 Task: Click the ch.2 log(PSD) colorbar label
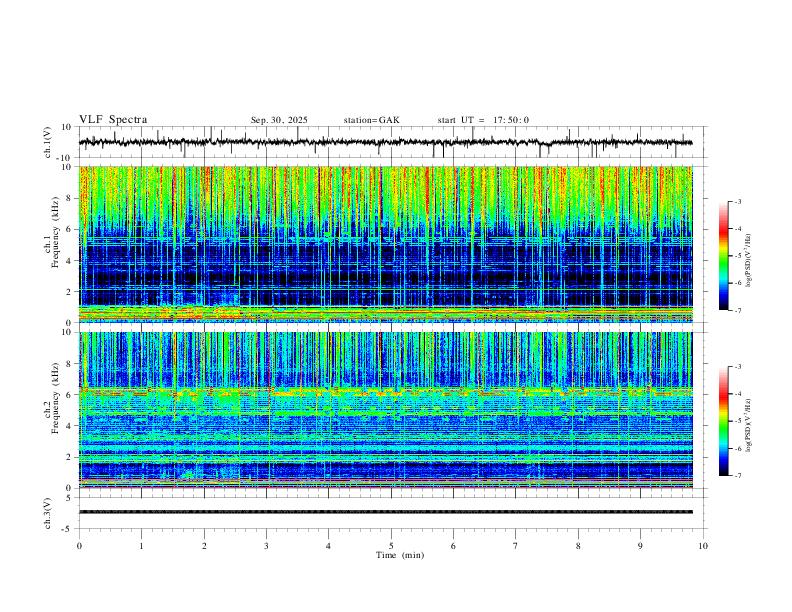click(x=748, y=426)
